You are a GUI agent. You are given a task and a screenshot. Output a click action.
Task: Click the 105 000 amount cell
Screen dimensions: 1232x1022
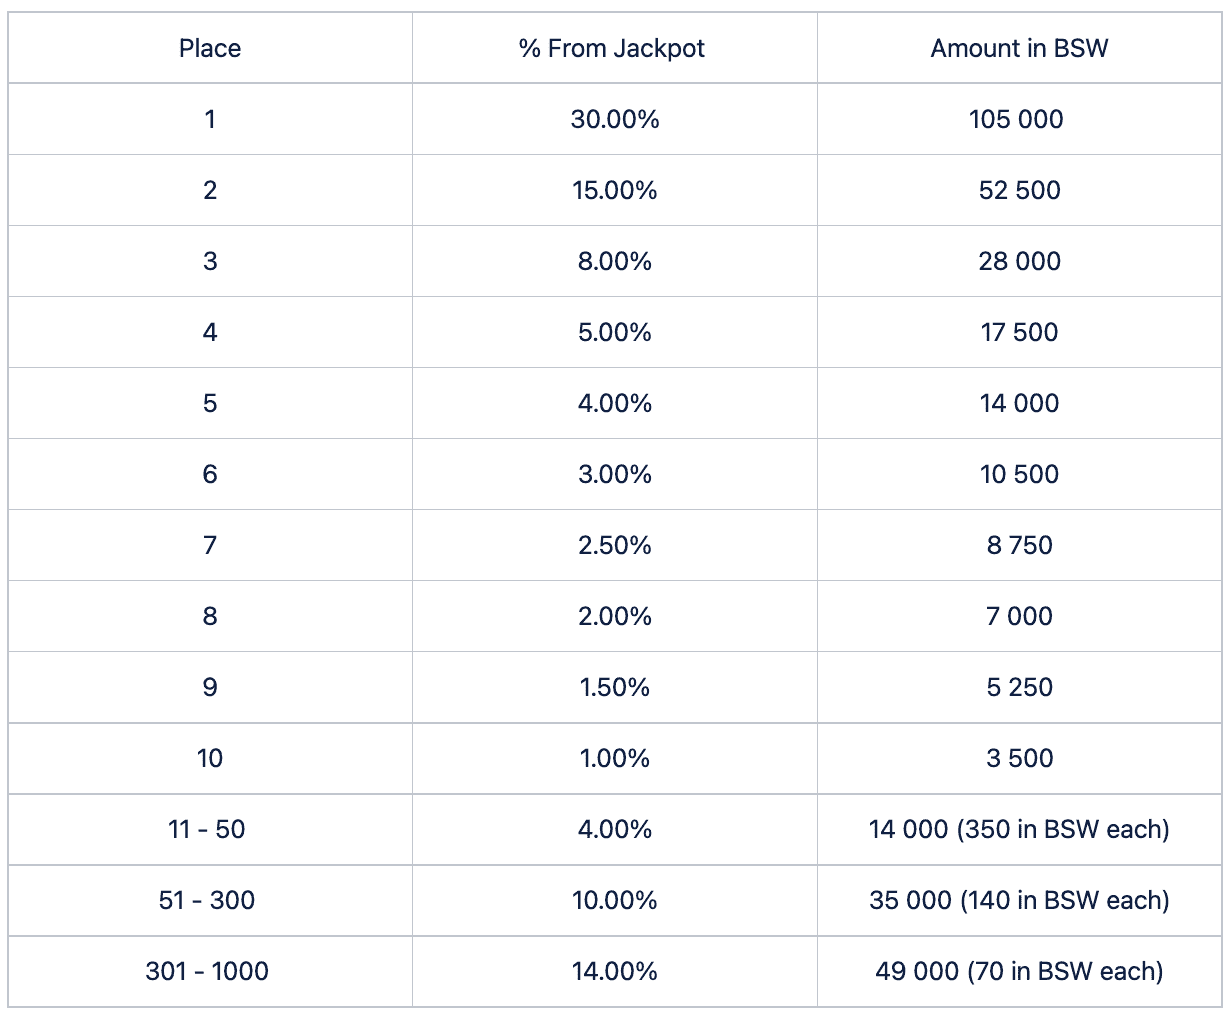[1019, 119]
